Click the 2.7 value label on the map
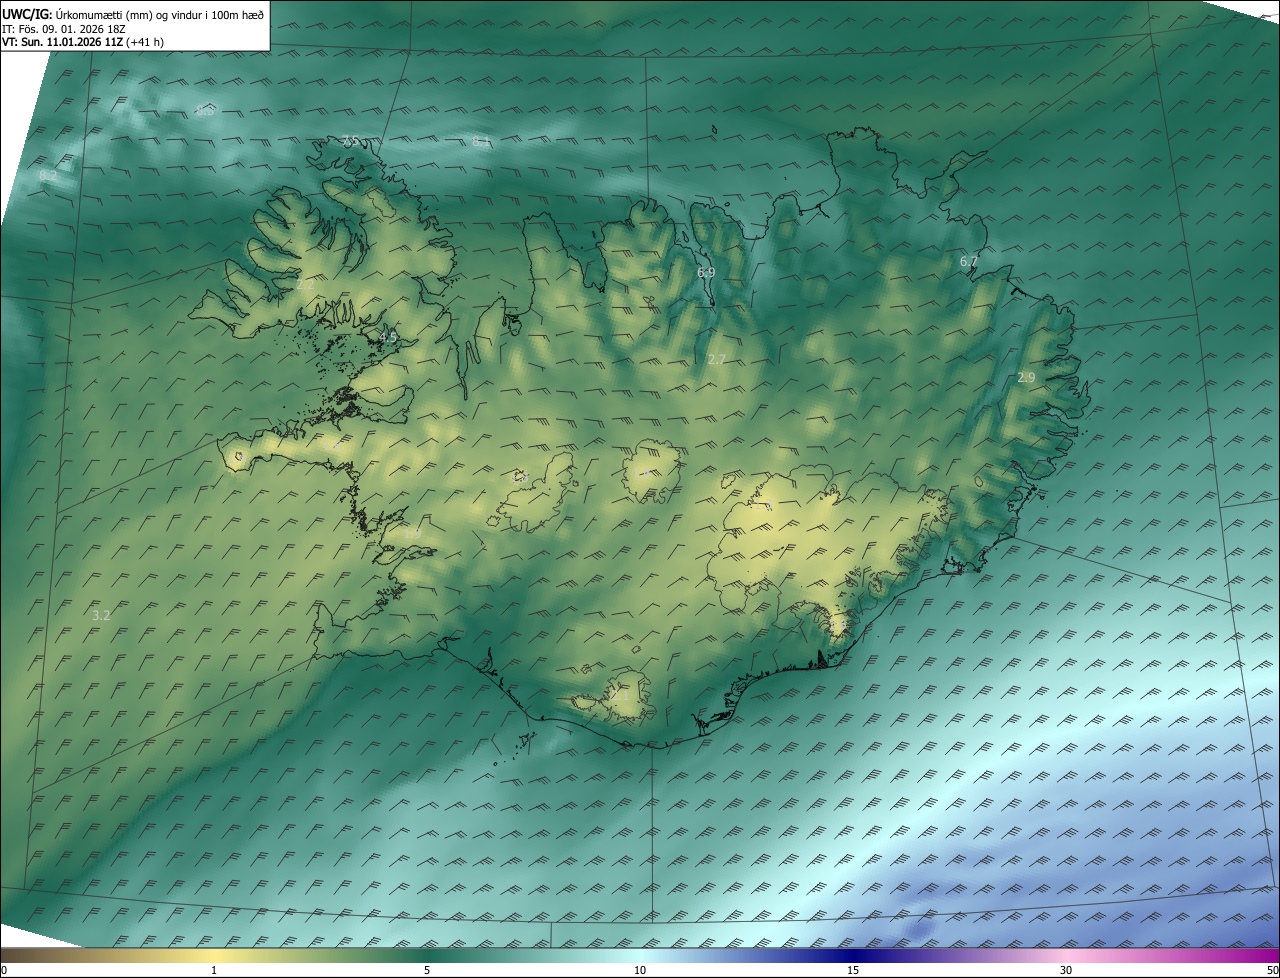Viewport: 1280px width, 978px height. [717, 359]
